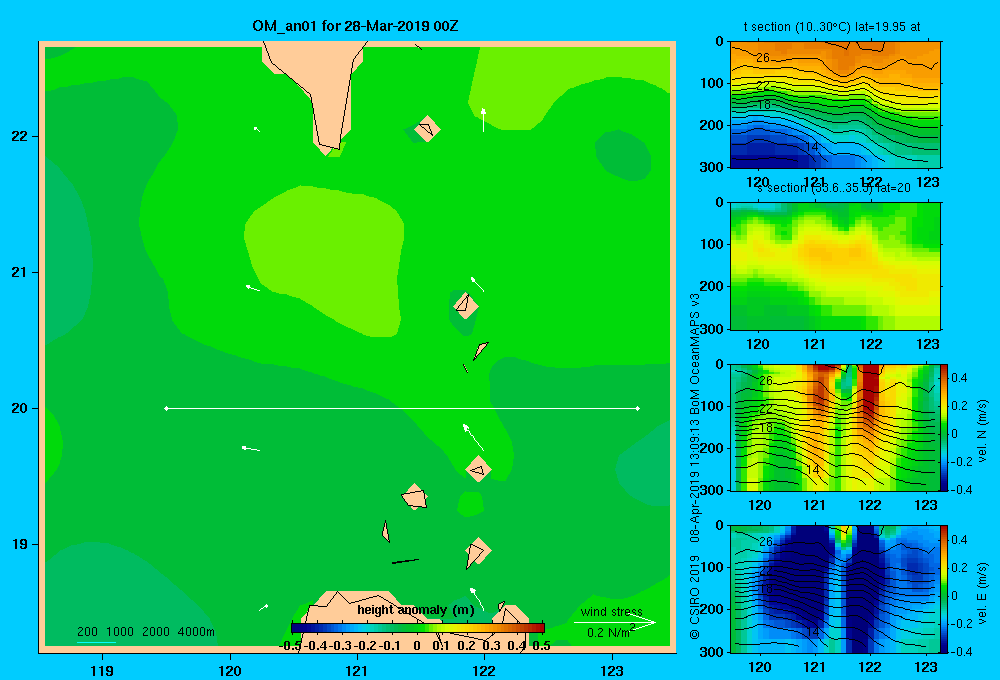Click the "200 1000 2000 4000m" depth legend
This screenshot has width=1000, height=680.
coord(146,632)
